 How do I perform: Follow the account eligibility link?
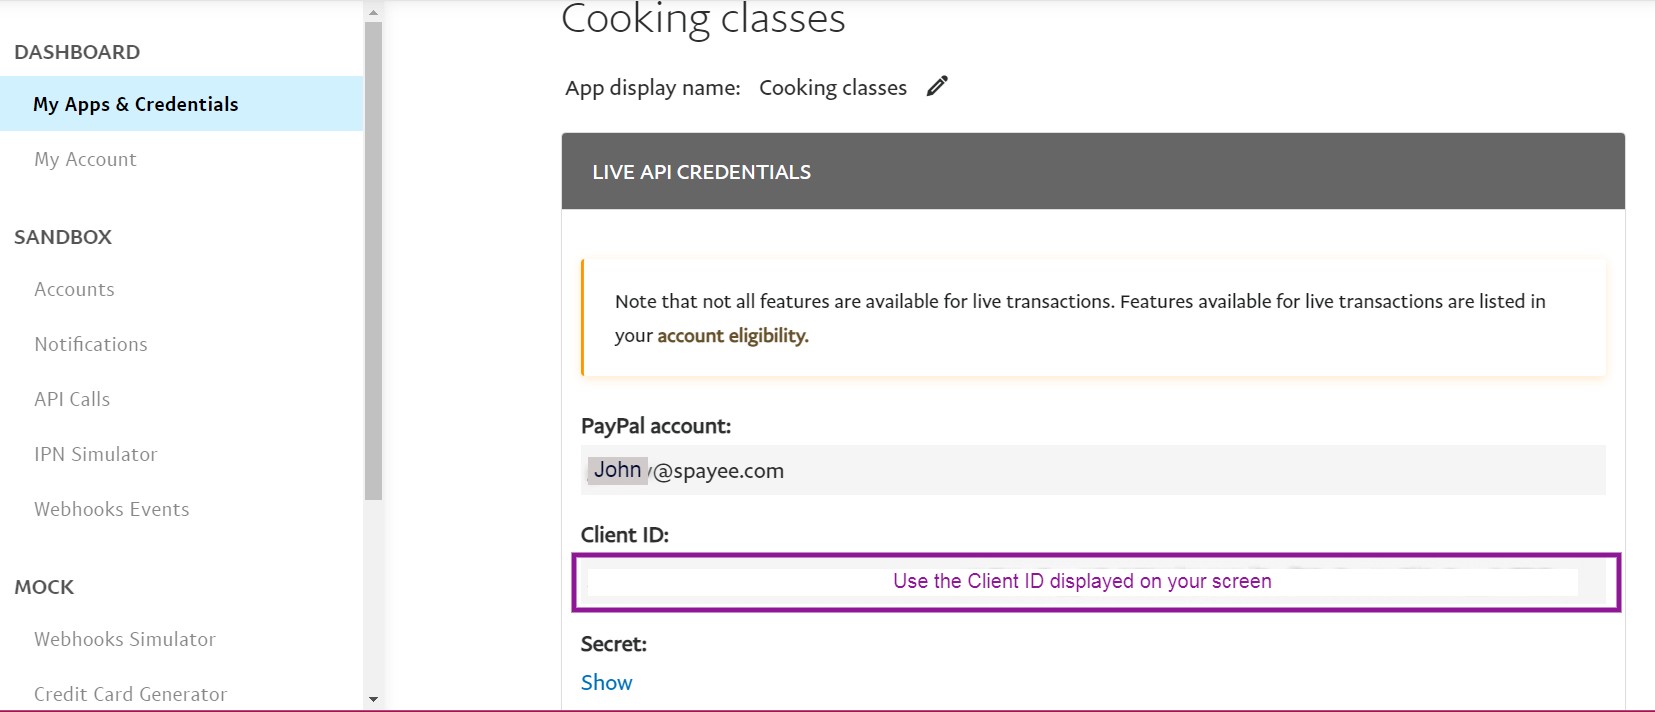[733, 336]
